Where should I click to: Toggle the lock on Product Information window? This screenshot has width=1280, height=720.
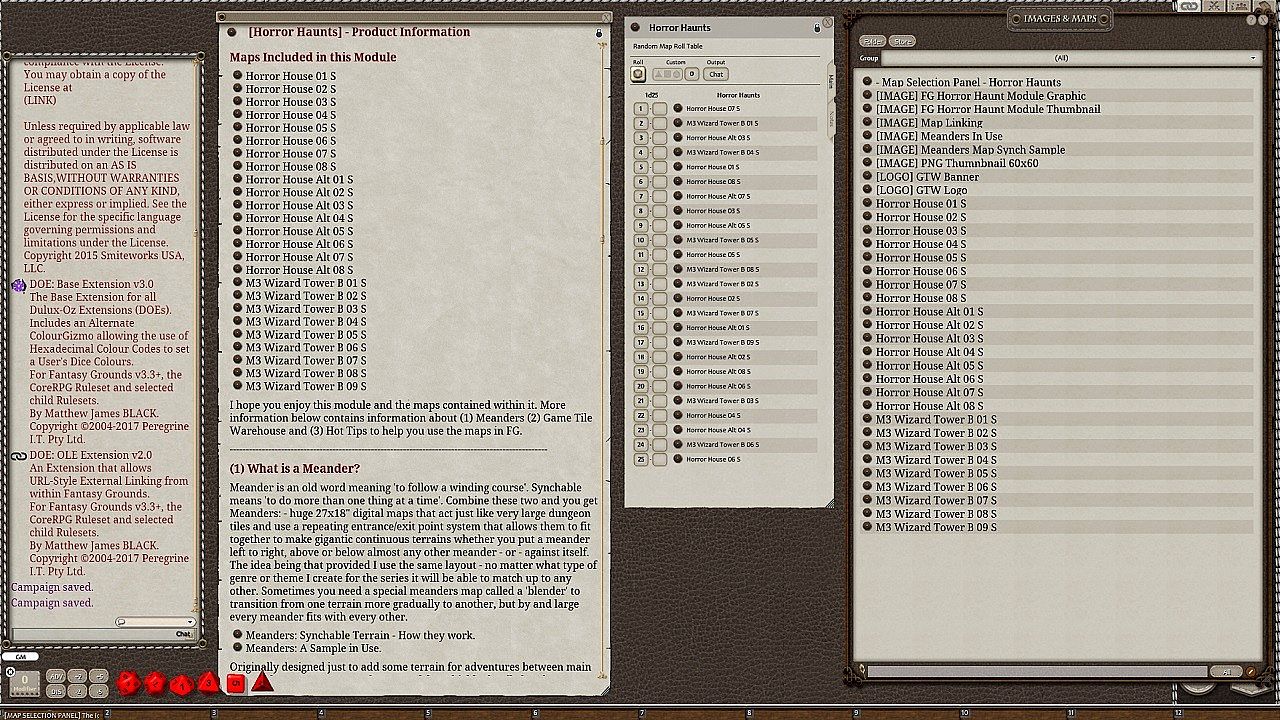tap(599, 33)
